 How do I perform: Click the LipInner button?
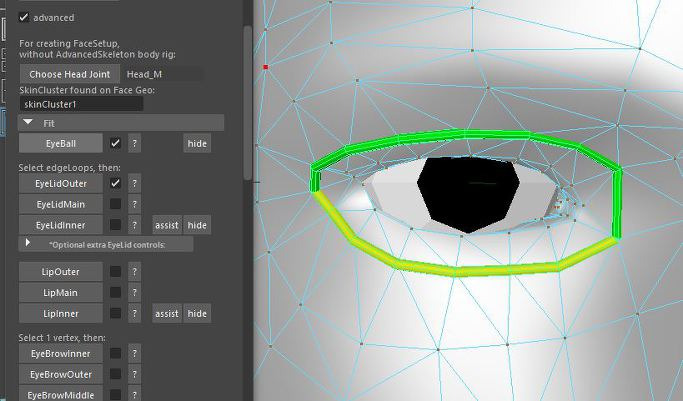click(x=61, y=313)
